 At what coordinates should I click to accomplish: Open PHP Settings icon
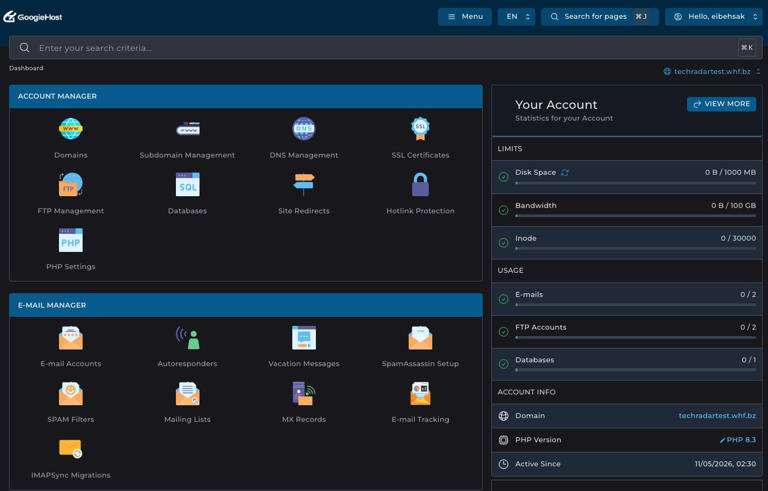pos(71,241)
